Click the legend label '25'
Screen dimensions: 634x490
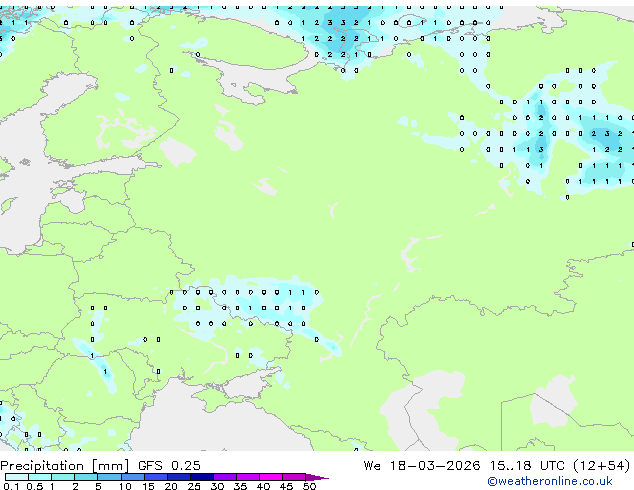point(194,486)
